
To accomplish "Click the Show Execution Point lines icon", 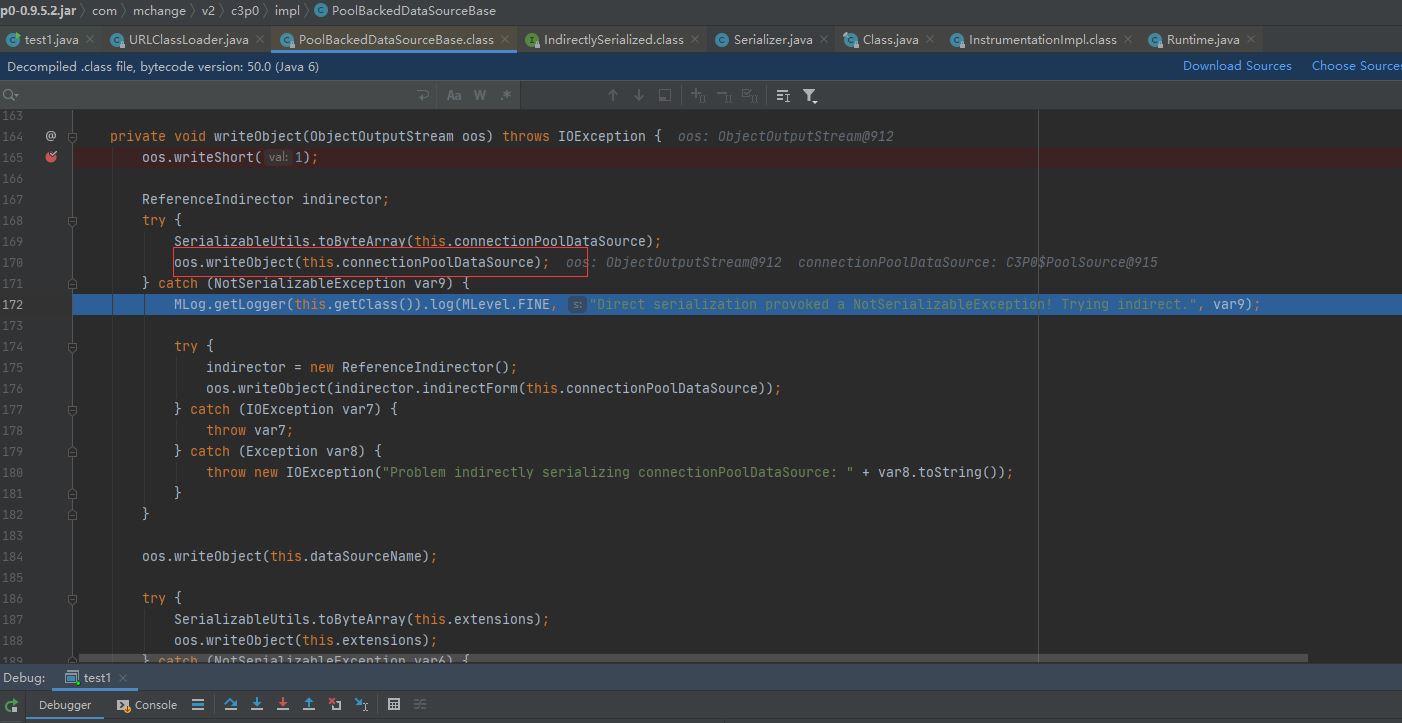I will tap(198, 704).
